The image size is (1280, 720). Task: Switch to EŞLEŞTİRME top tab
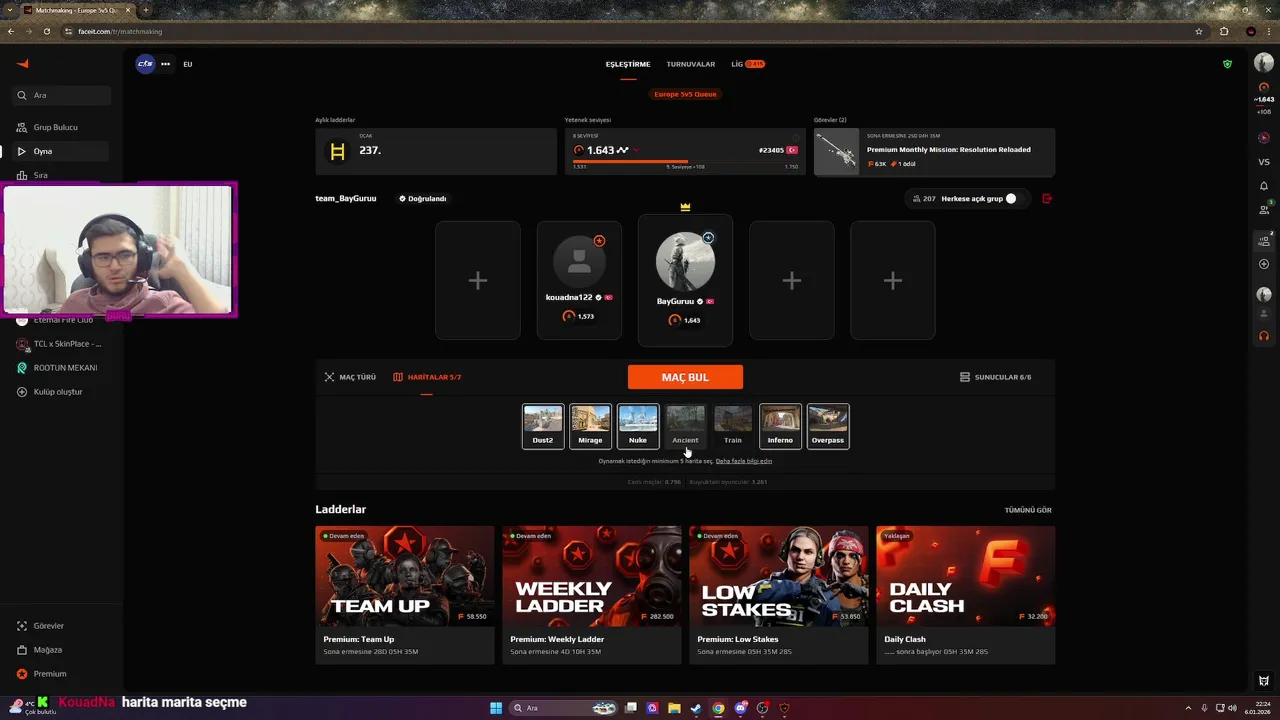point(628,64)
